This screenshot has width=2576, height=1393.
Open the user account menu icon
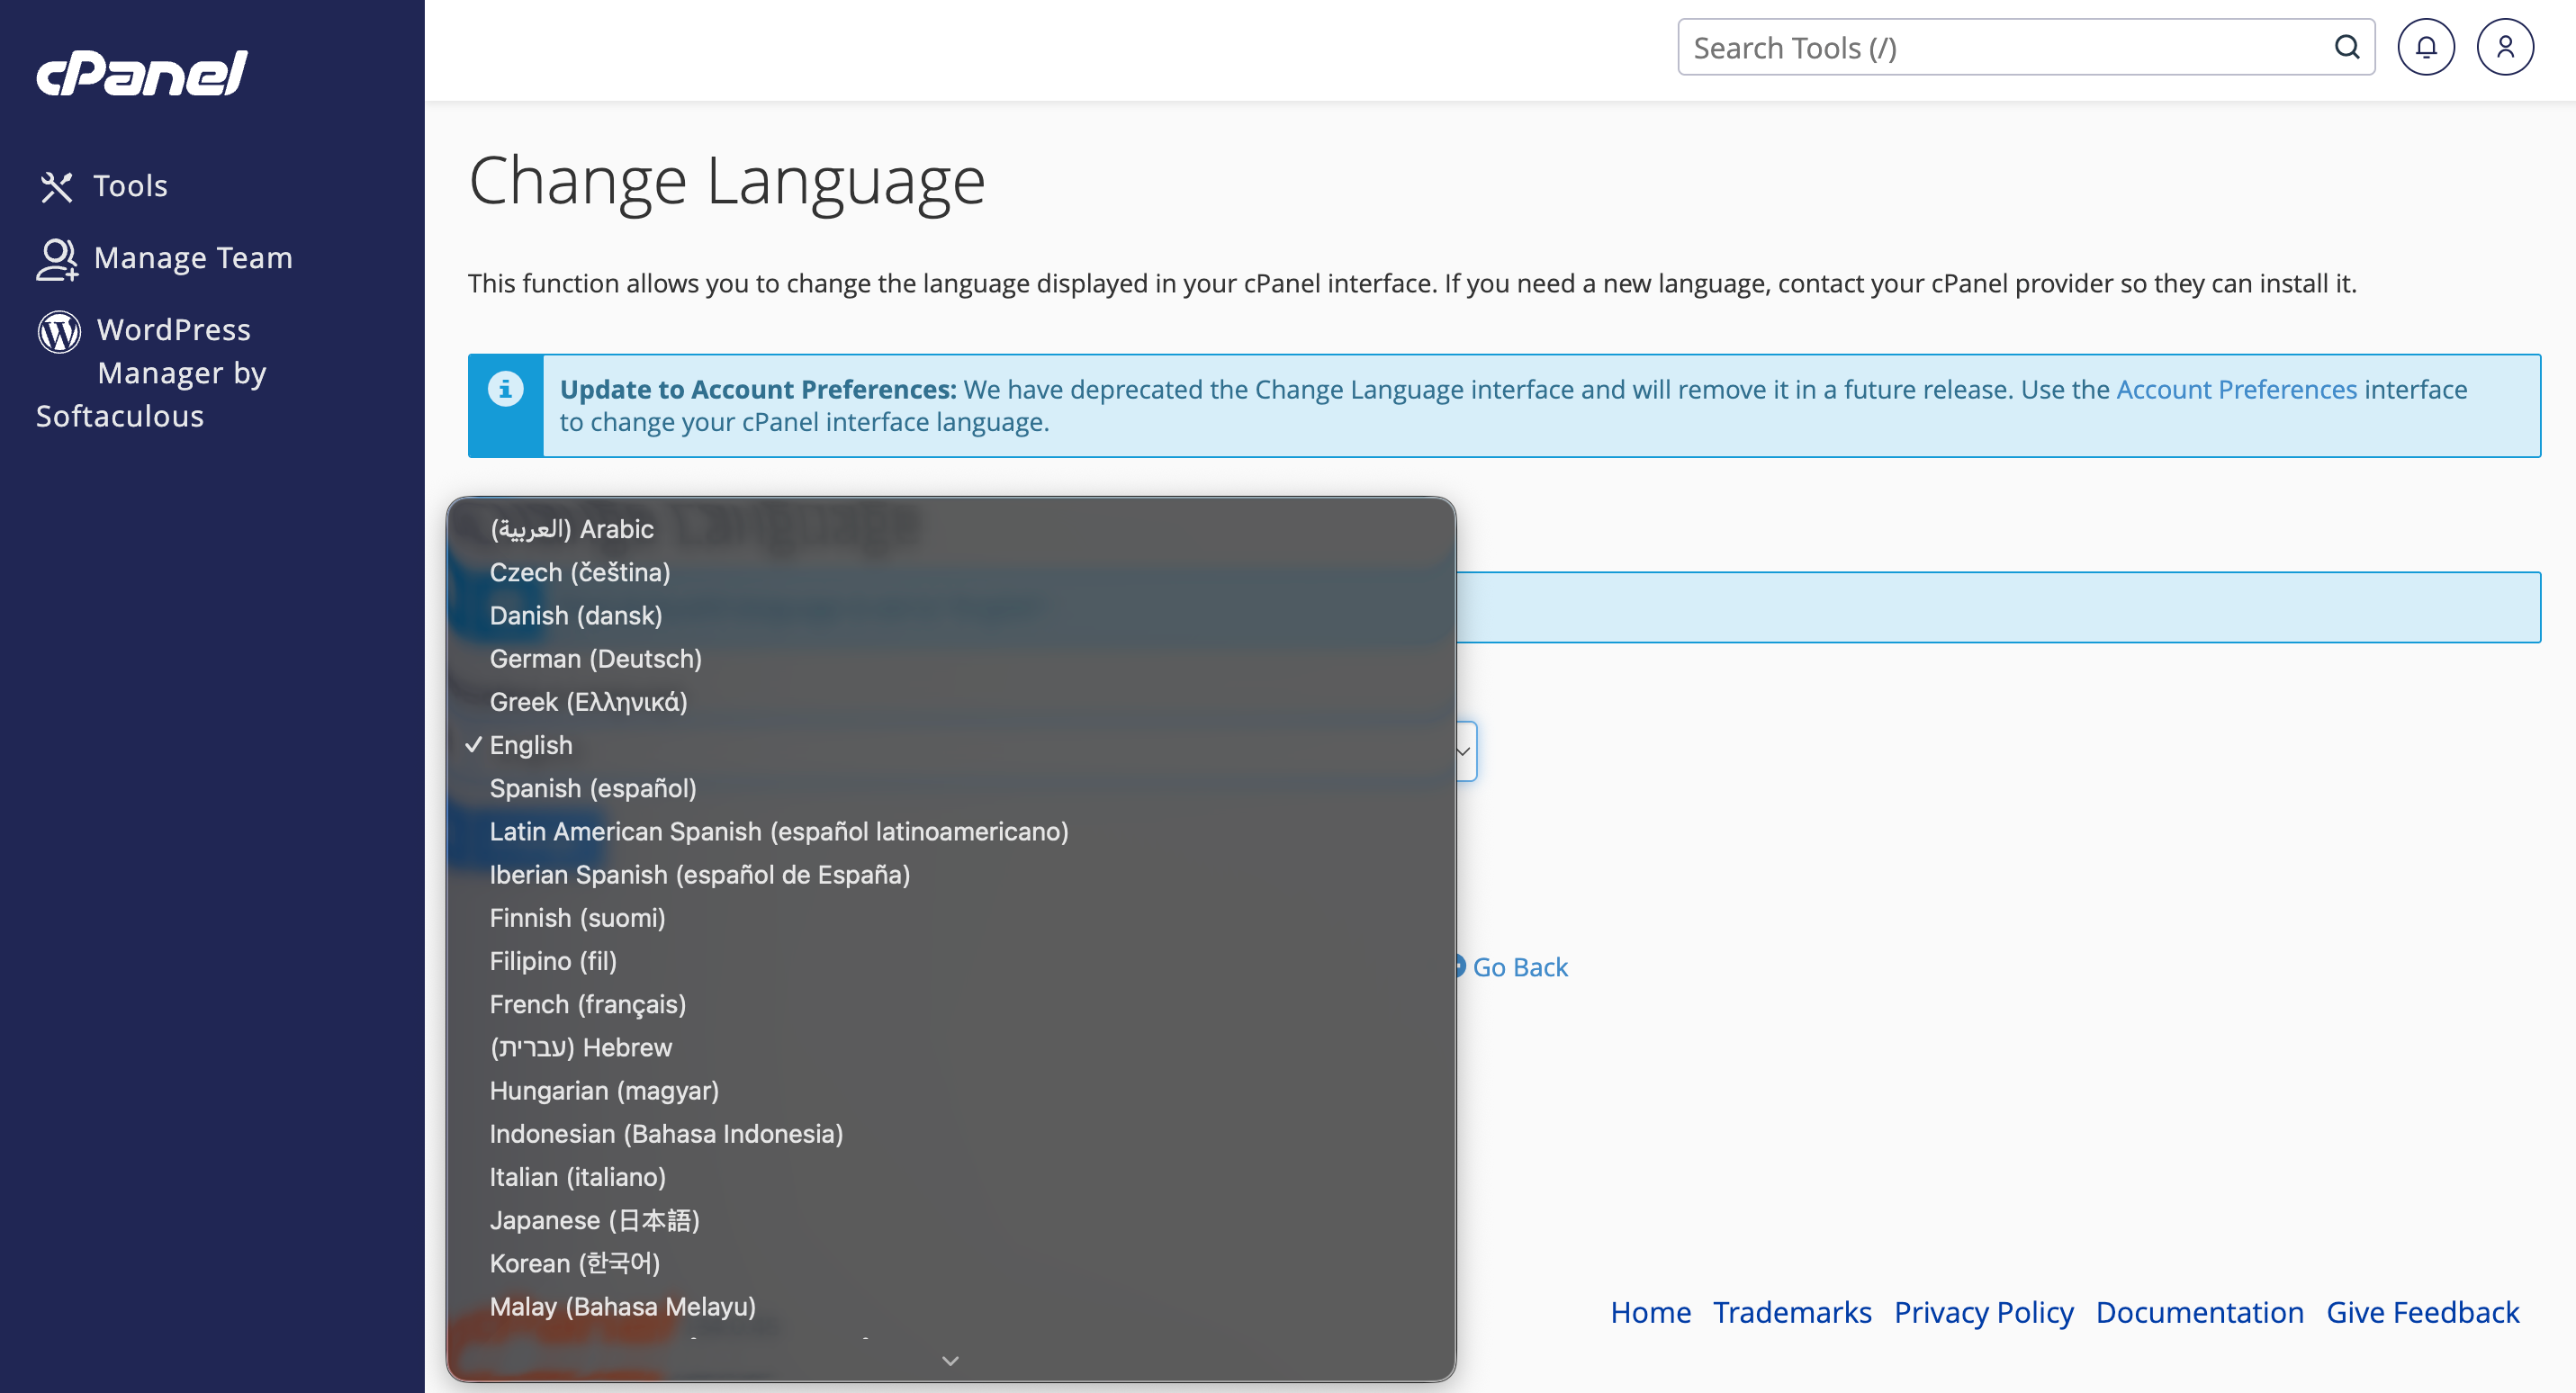click(x=2505, y=47)
